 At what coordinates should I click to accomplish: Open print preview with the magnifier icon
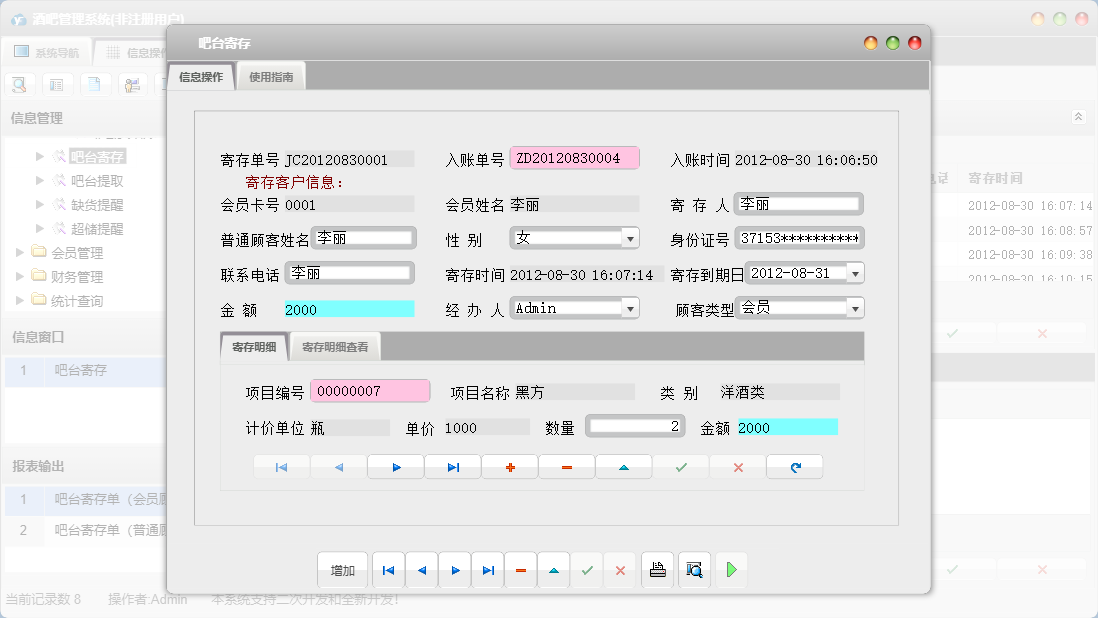tap(694, 570)
